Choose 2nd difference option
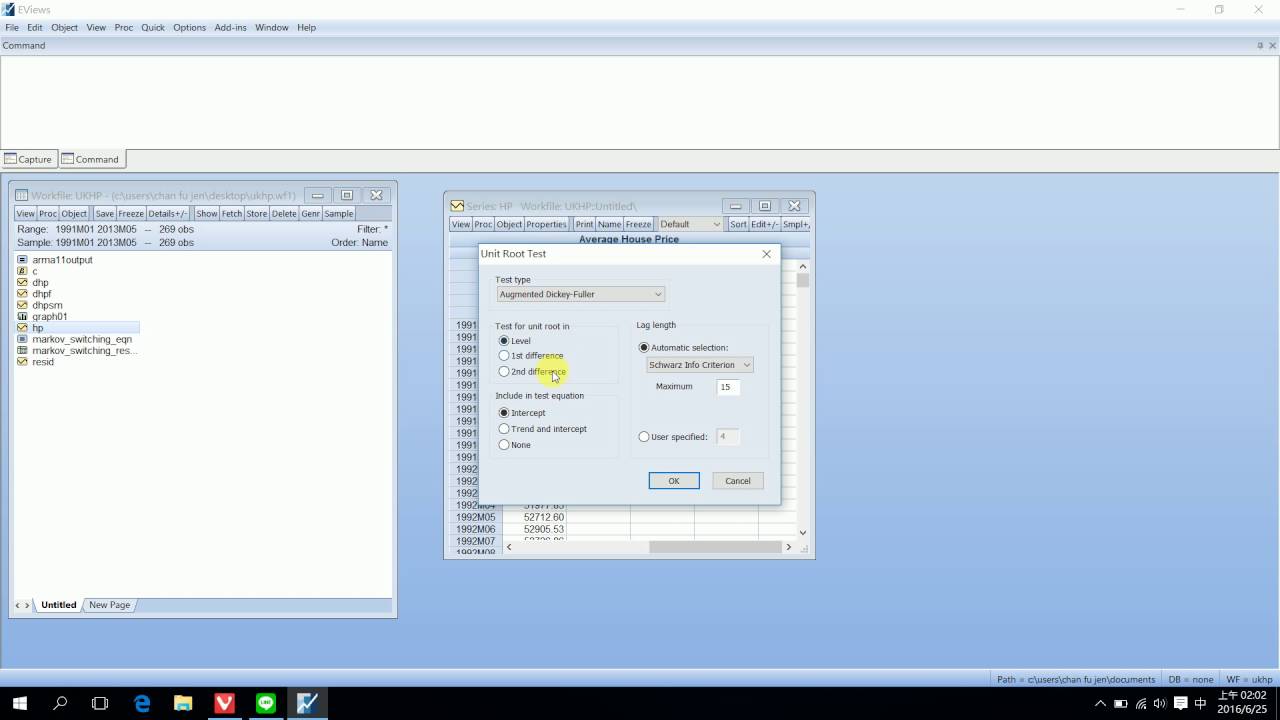This screenshot has height=720, width=1280. coord(504,372)
